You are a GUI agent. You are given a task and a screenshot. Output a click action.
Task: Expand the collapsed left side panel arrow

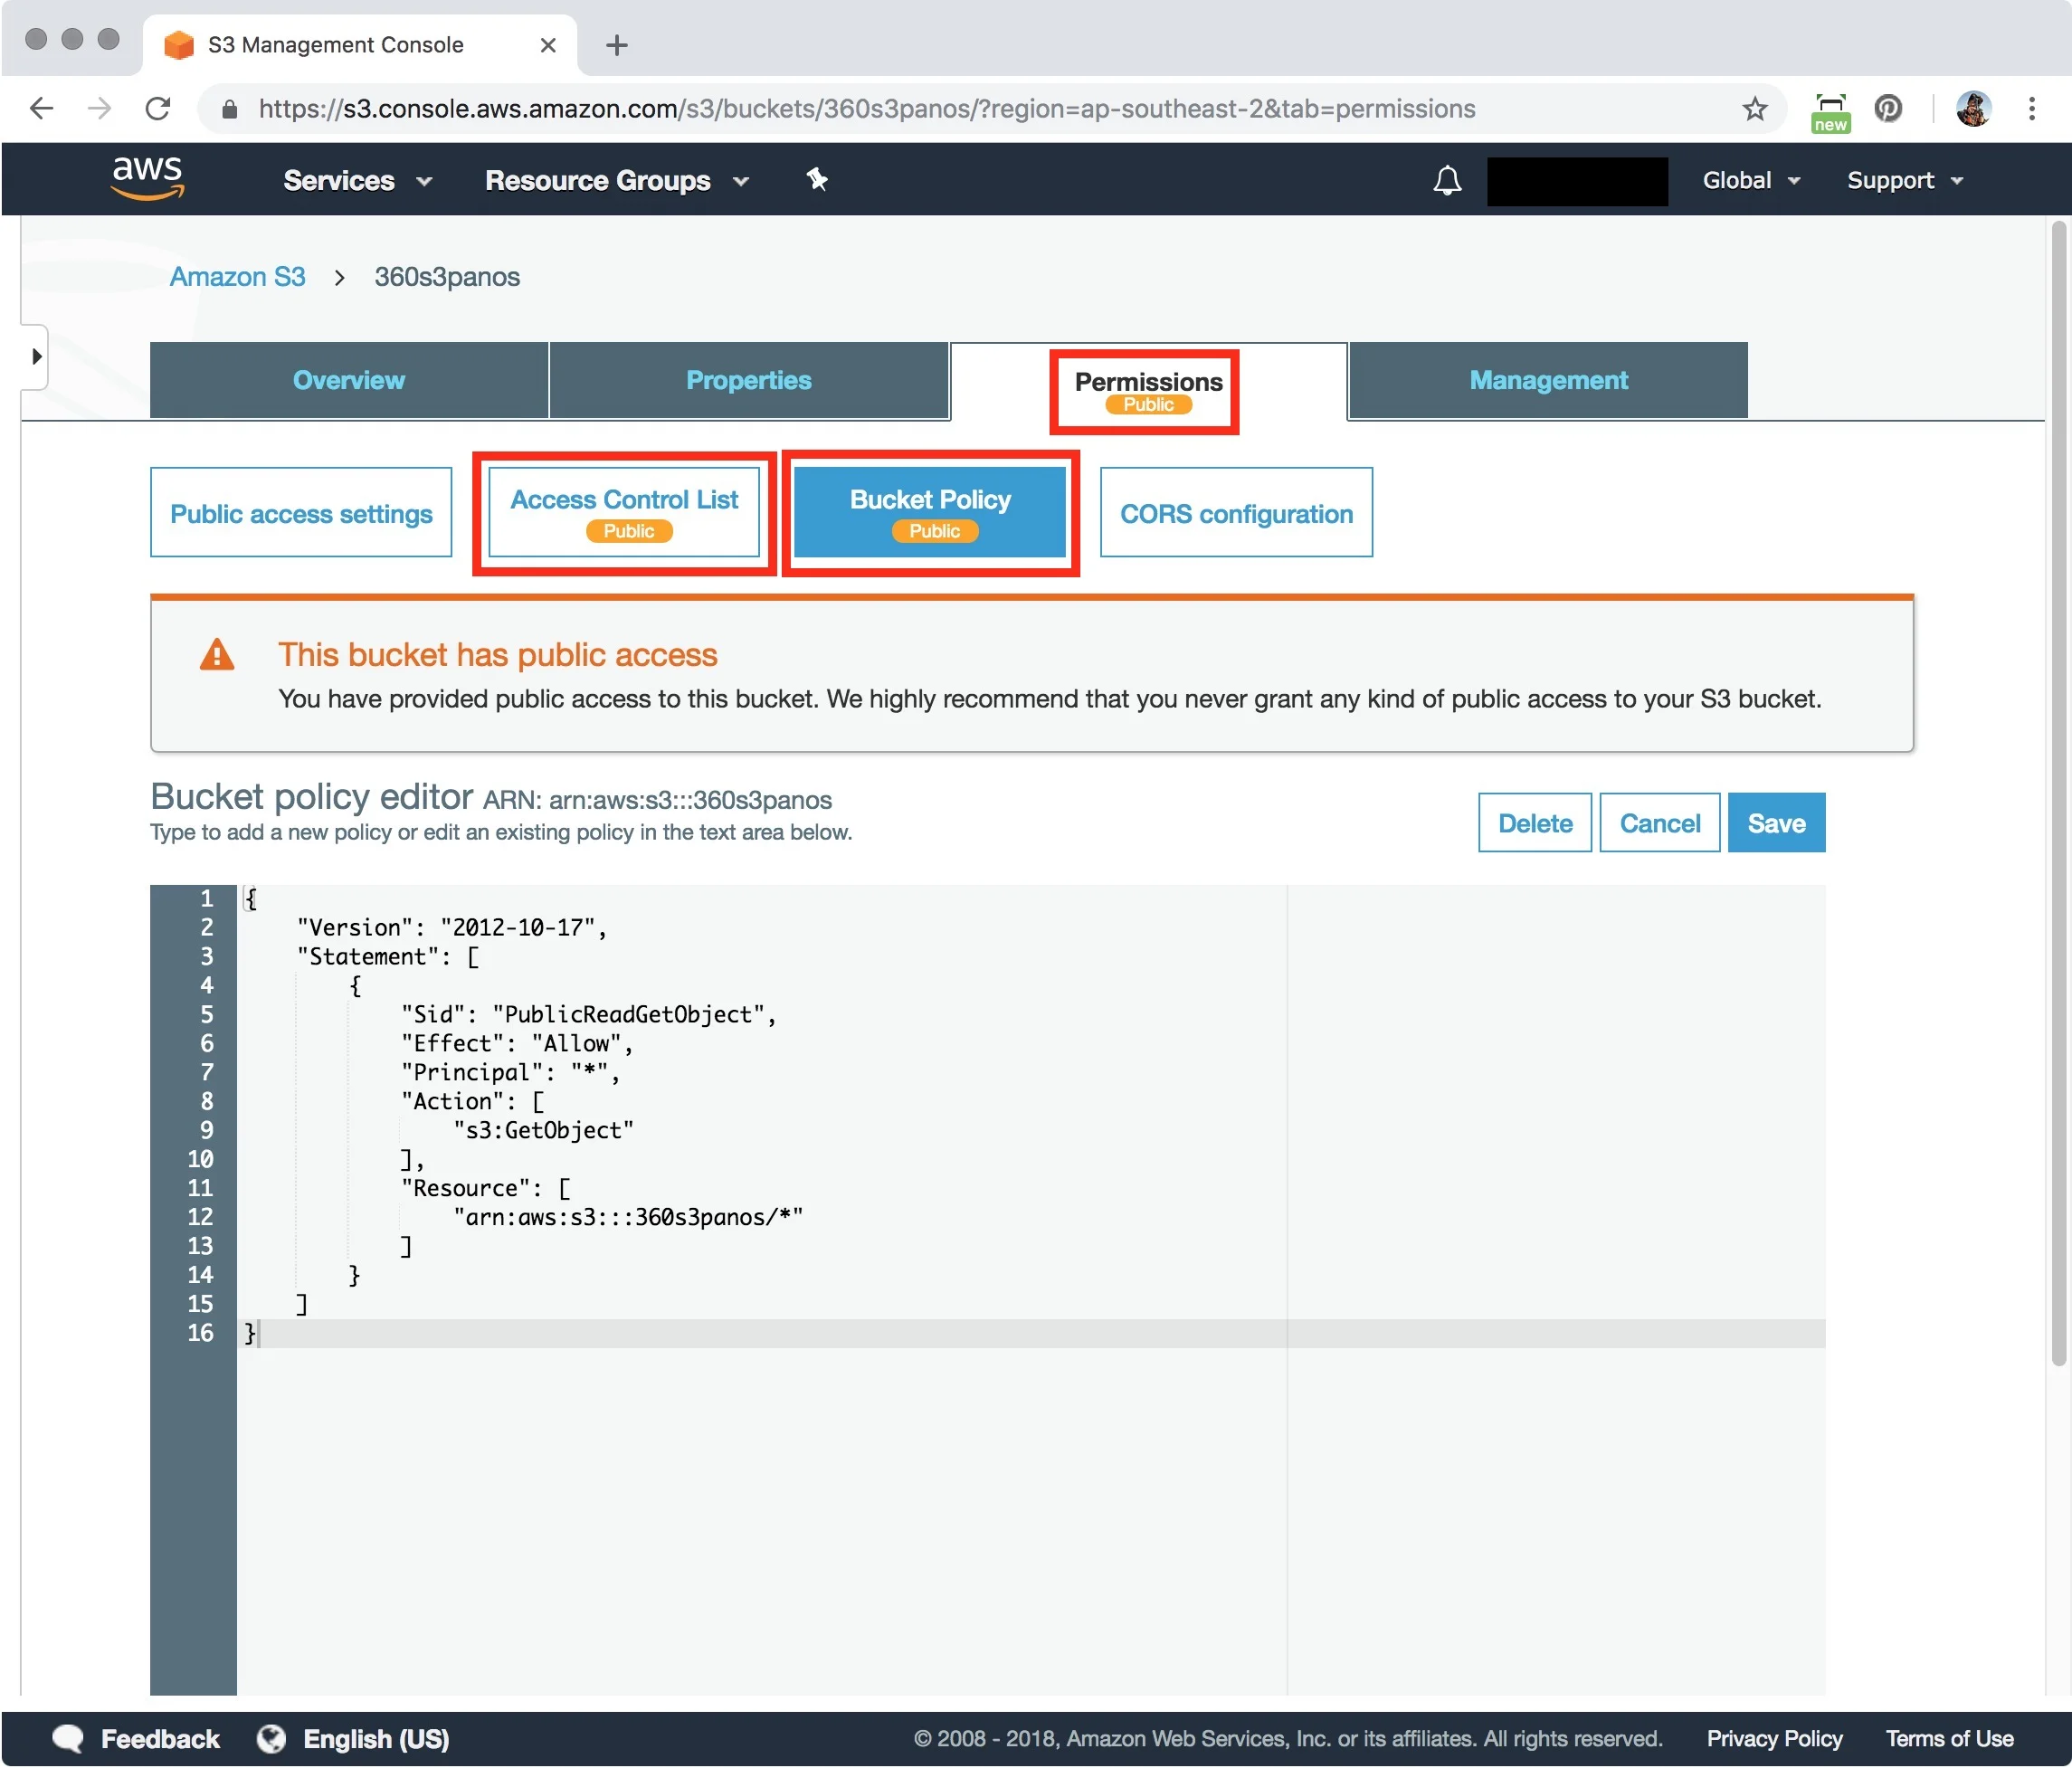tap(36, 356)
